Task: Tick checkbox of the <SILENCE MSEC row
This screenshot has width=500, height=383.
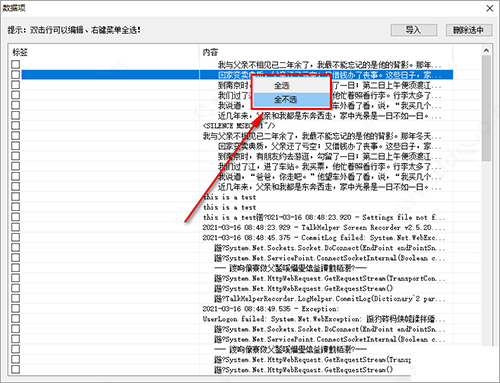Action: [x=15, y=125]
